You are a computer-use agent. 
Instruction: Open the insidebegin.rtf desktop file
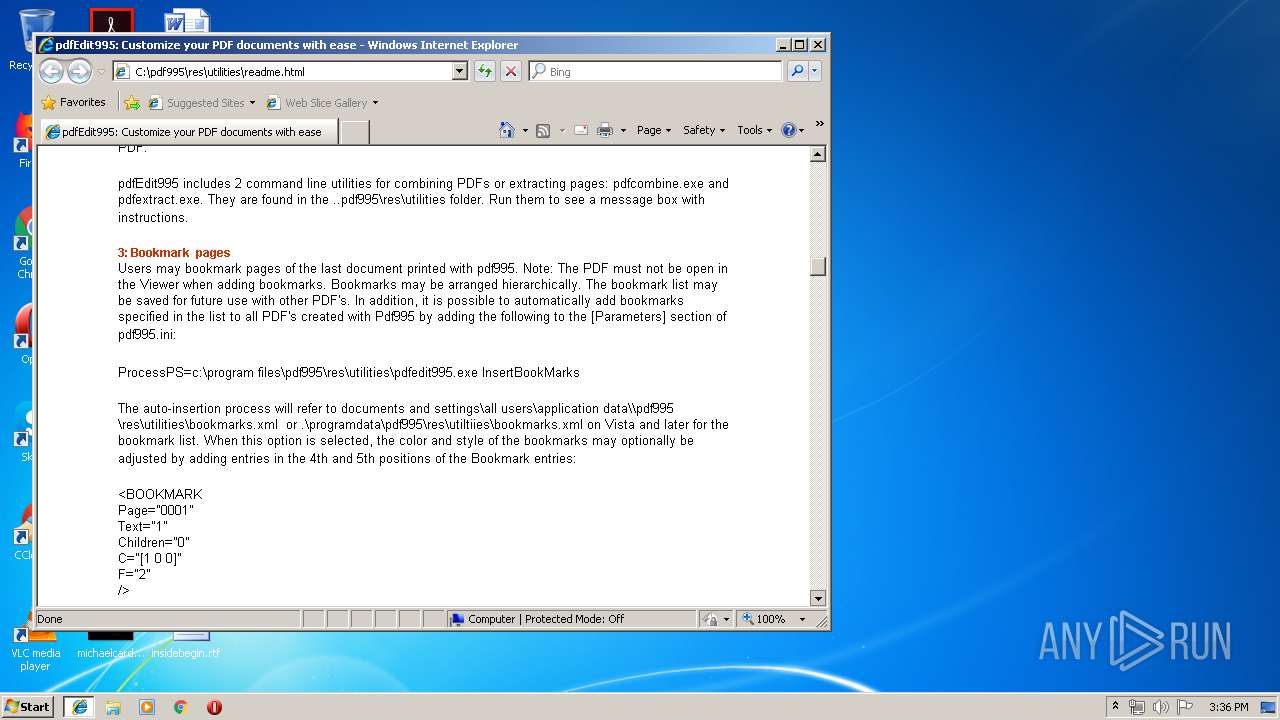click(x=185, y=645)
